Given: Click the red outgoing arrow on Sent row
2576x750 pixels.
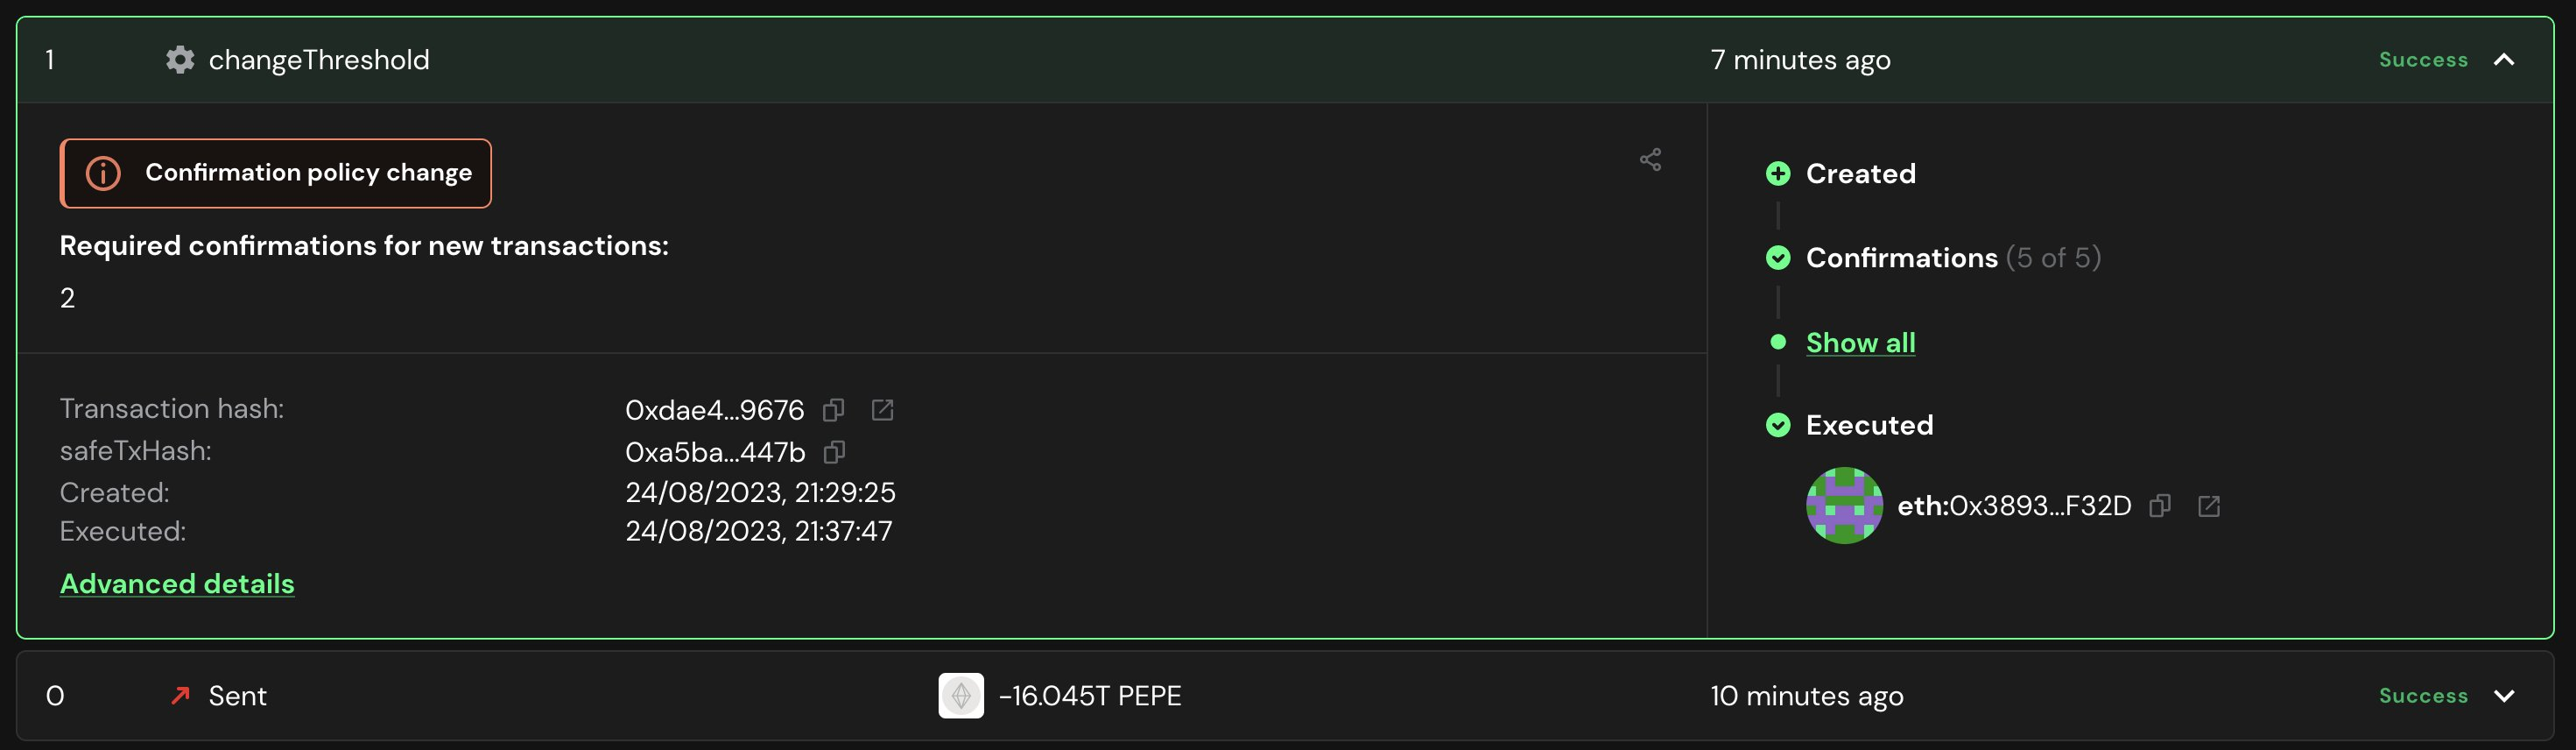Looking at the screenshot, I should coord(180,696).
